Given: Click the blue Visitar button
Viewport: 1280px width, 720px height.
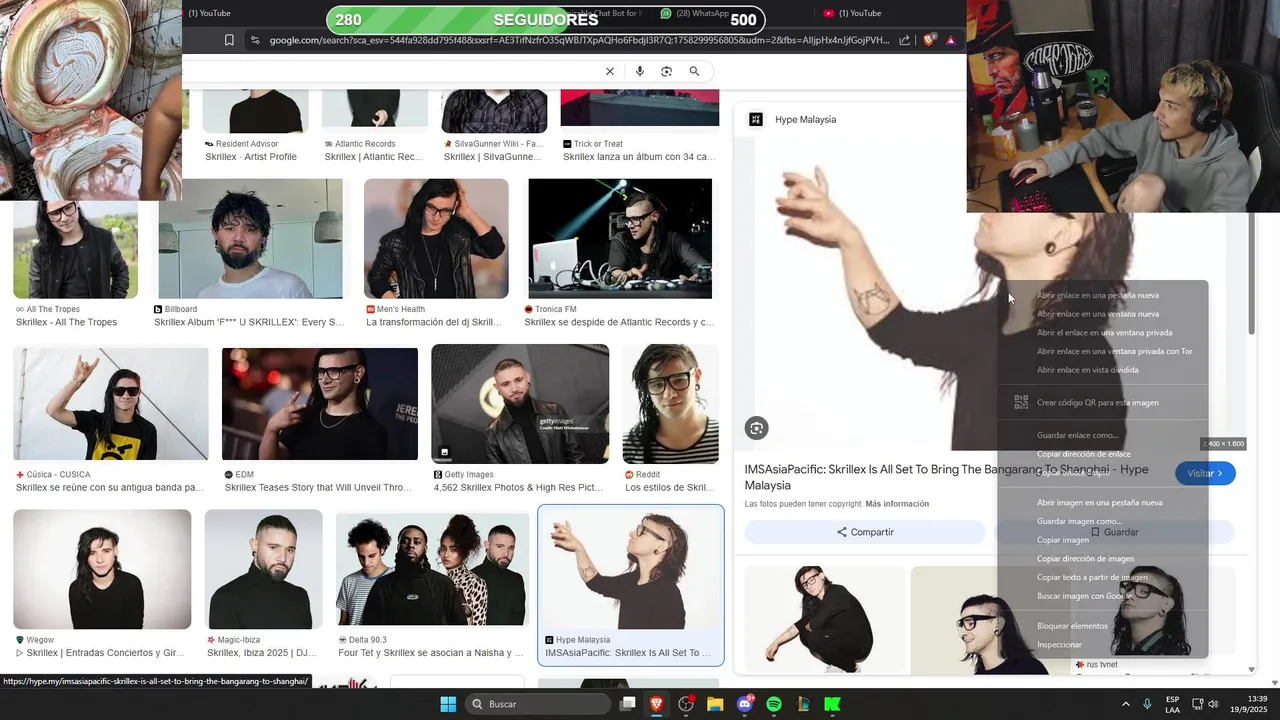Looking at the screenshot, I should point(1205,473).
